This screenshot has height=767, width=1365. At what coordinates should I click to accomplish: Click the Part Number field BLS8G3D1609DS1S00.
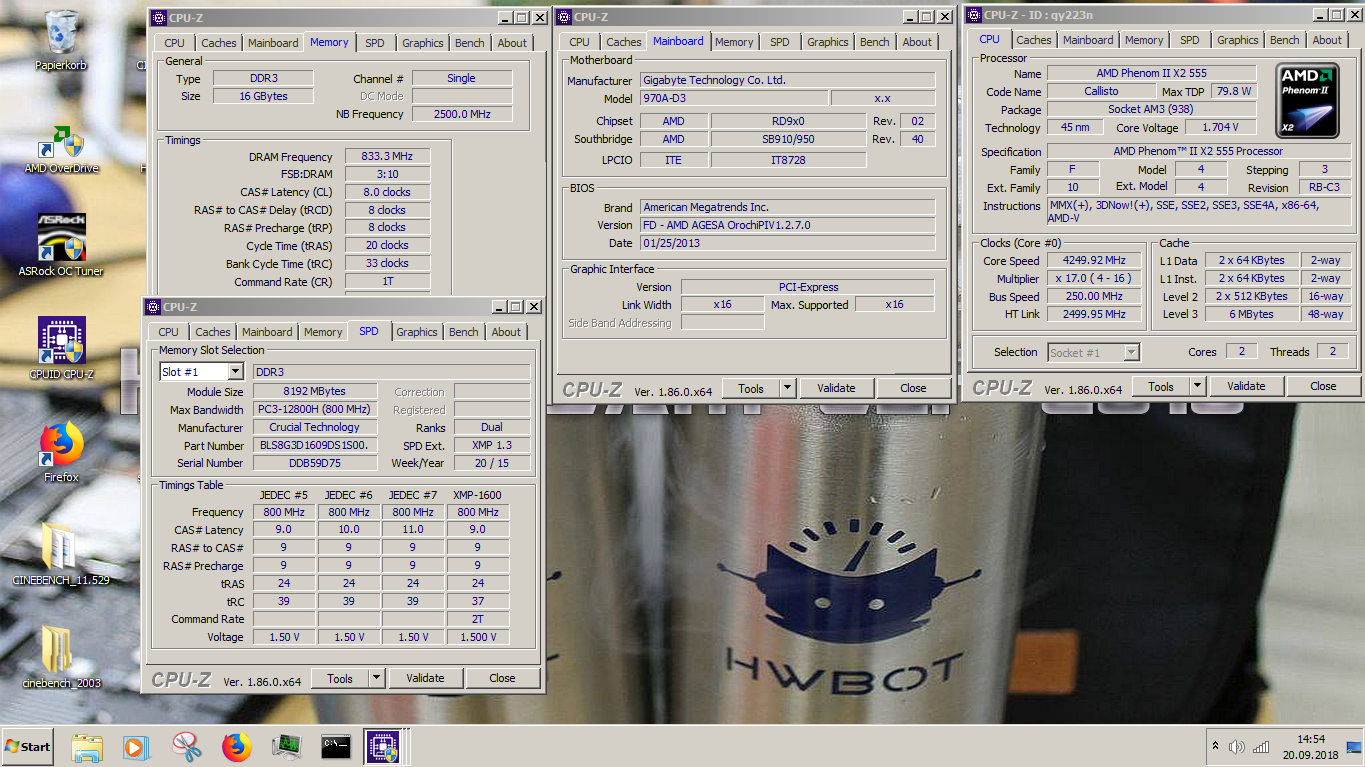(314, 445)
